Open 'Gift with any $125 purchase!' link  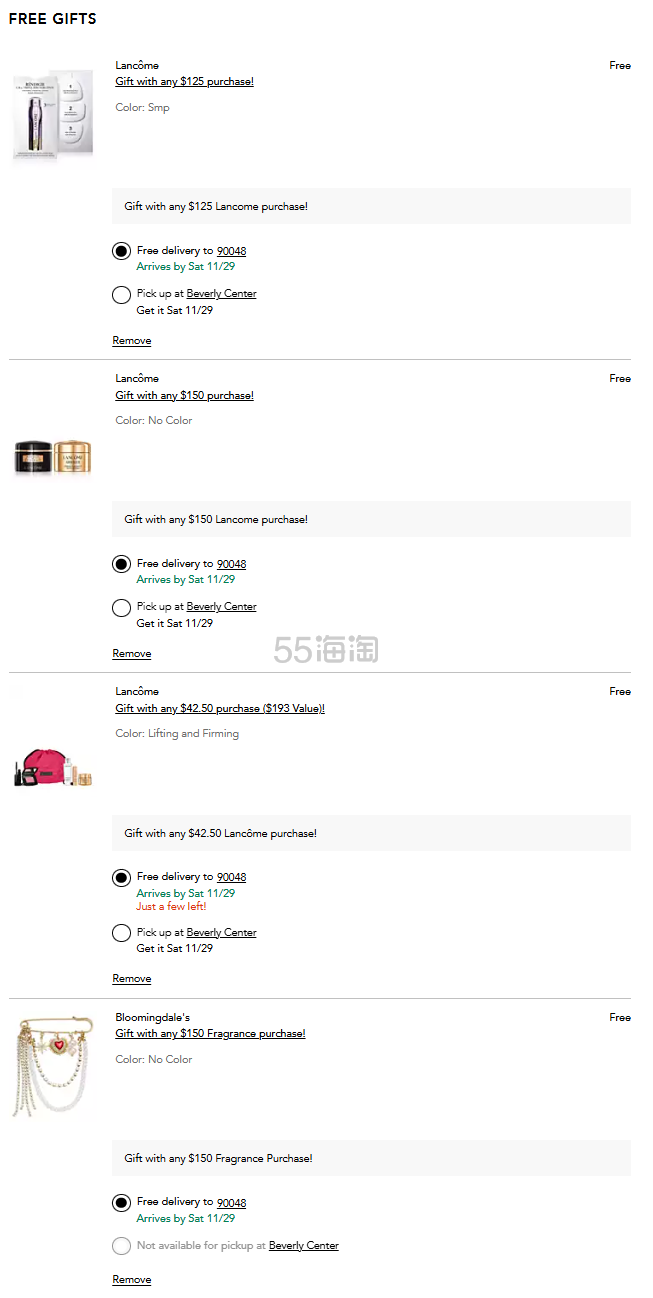click(x=184, y=82)
